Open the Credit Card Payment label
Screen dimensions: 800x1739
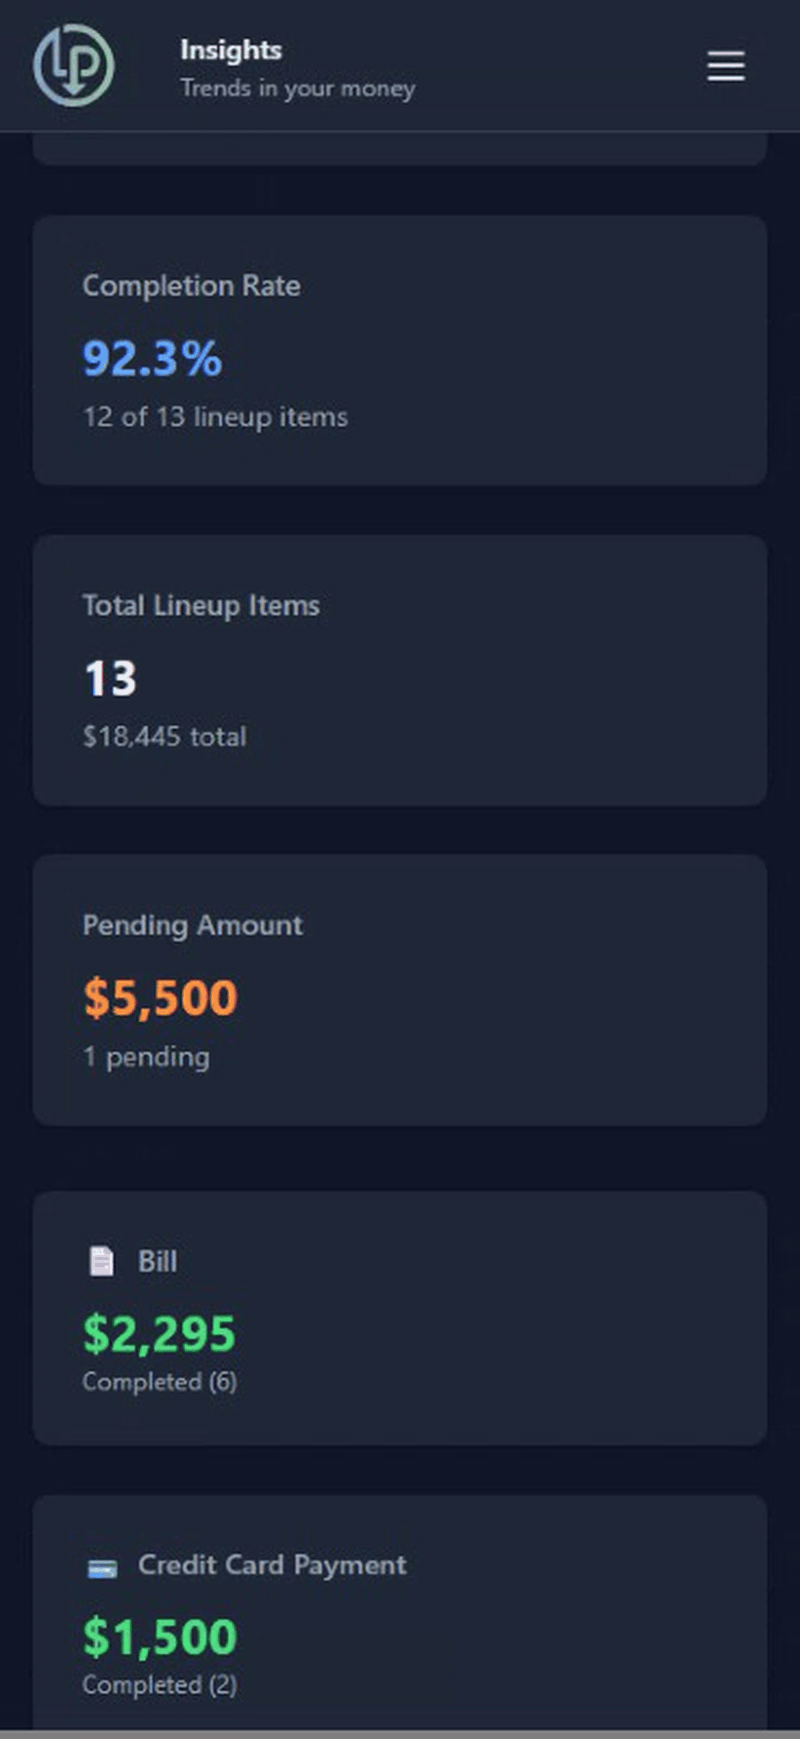point(272,1565)
